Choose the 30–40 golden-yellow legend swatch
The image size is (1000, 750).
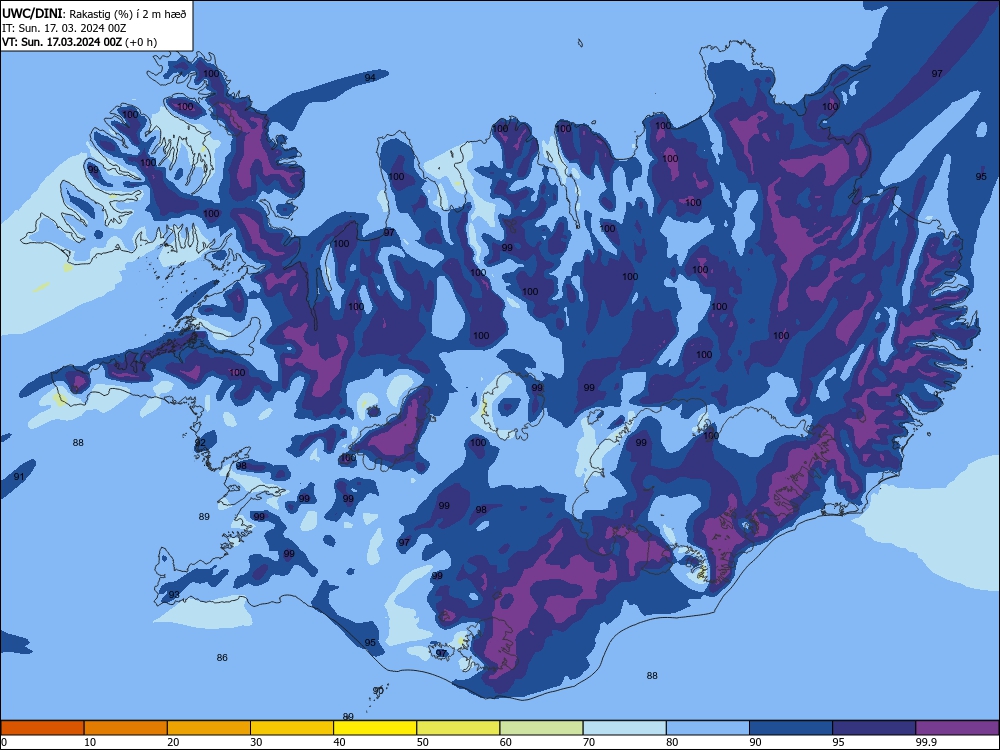coord(292,728)
